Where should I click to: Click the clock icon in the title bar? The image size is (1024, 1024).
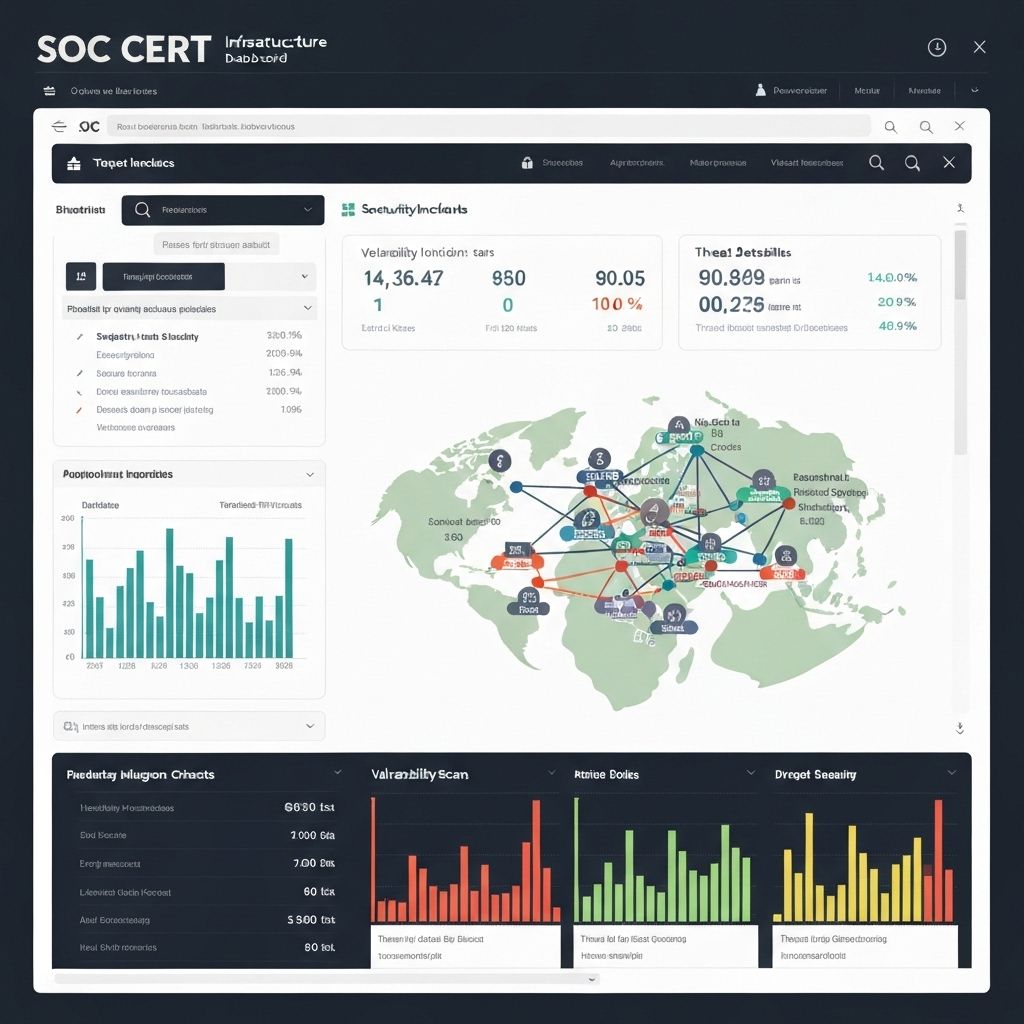[x=937, y=47]
